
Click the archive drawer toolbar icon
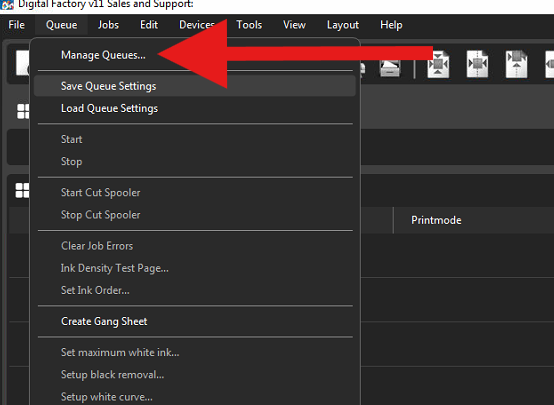[x=389, y=67]
